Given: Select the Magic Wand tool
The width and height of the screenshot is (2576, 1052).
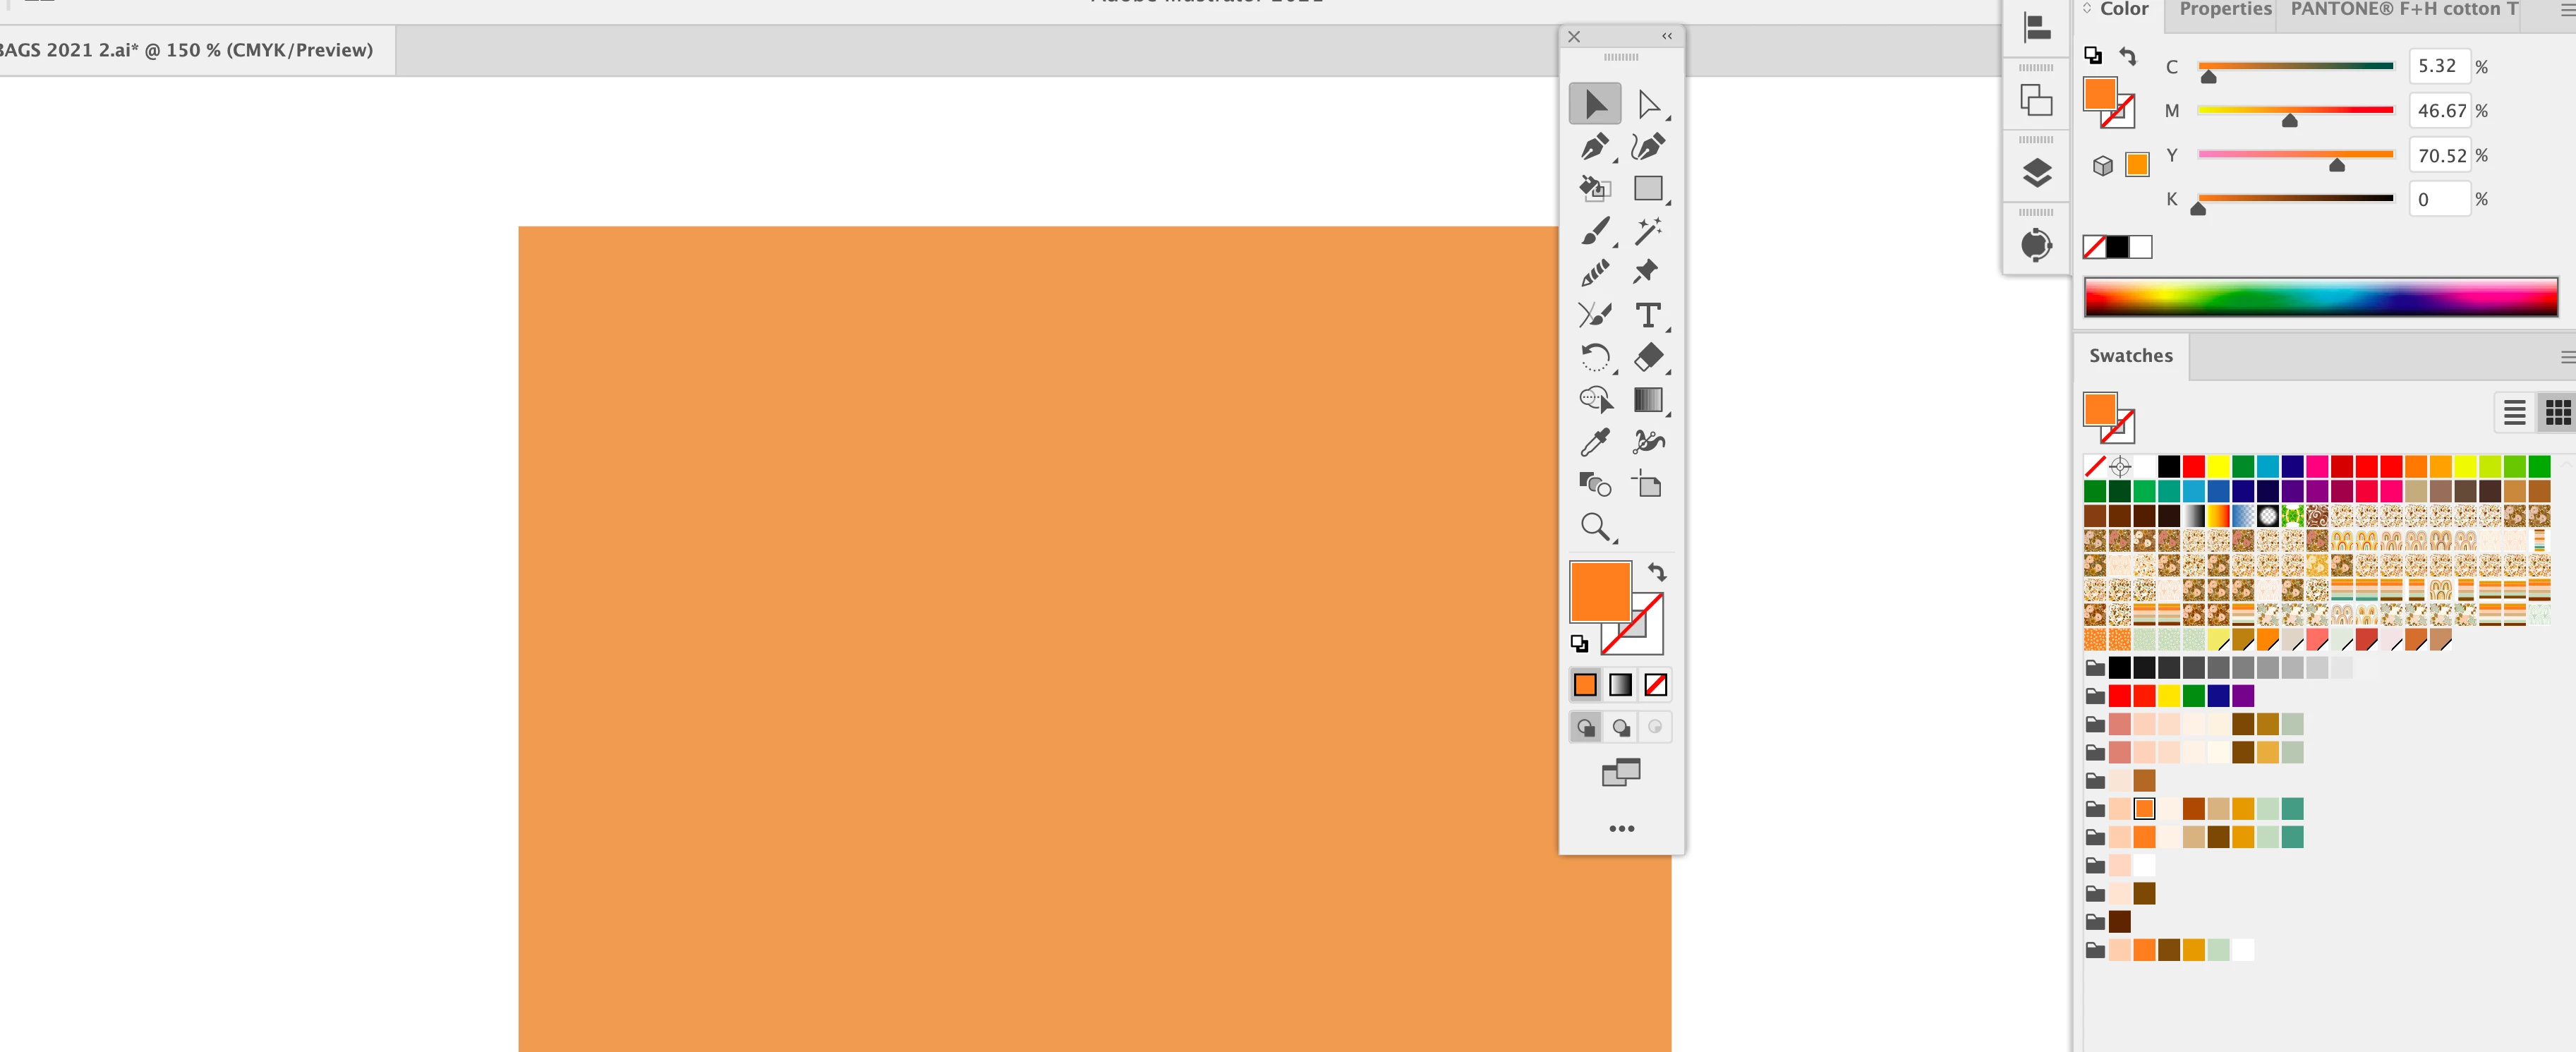Looking at the screenshot, I should 1648,231.
